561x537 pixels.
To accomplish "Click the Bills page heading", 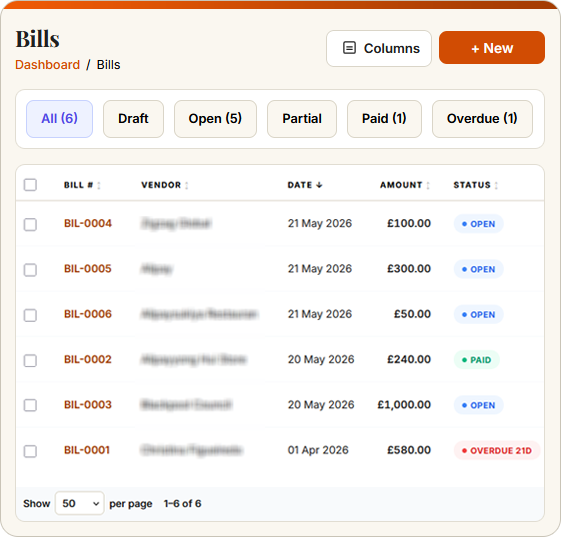I will click(37, 39).
